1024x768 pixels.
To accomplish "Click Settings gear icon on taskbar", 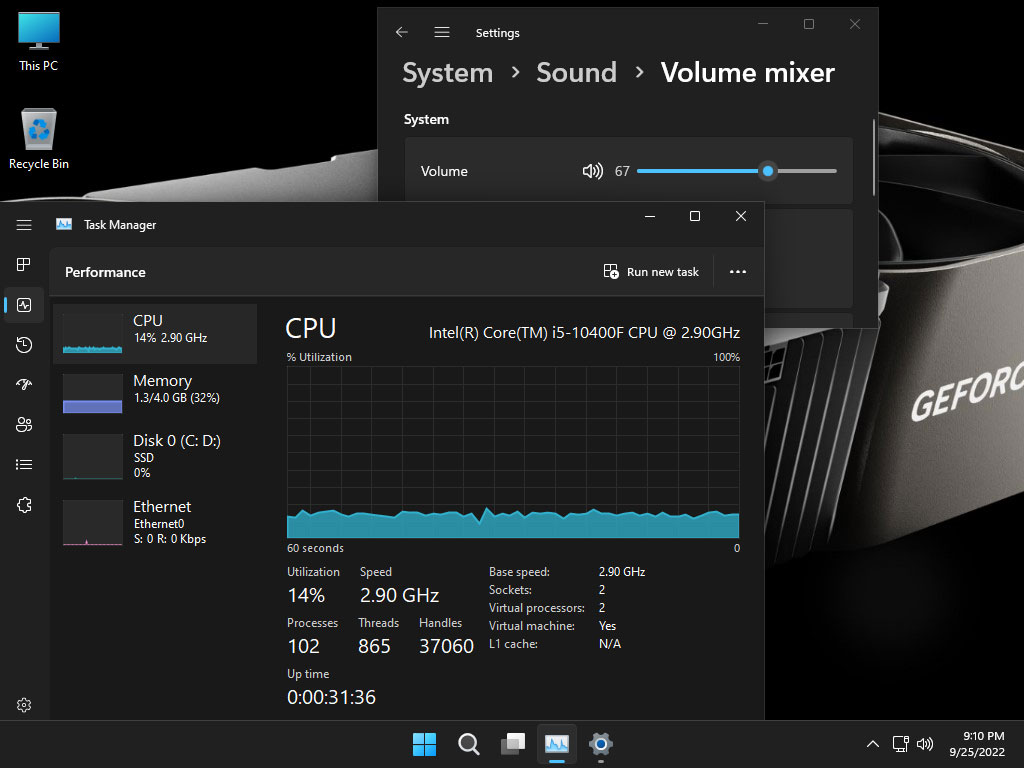I will click(601, 744).
